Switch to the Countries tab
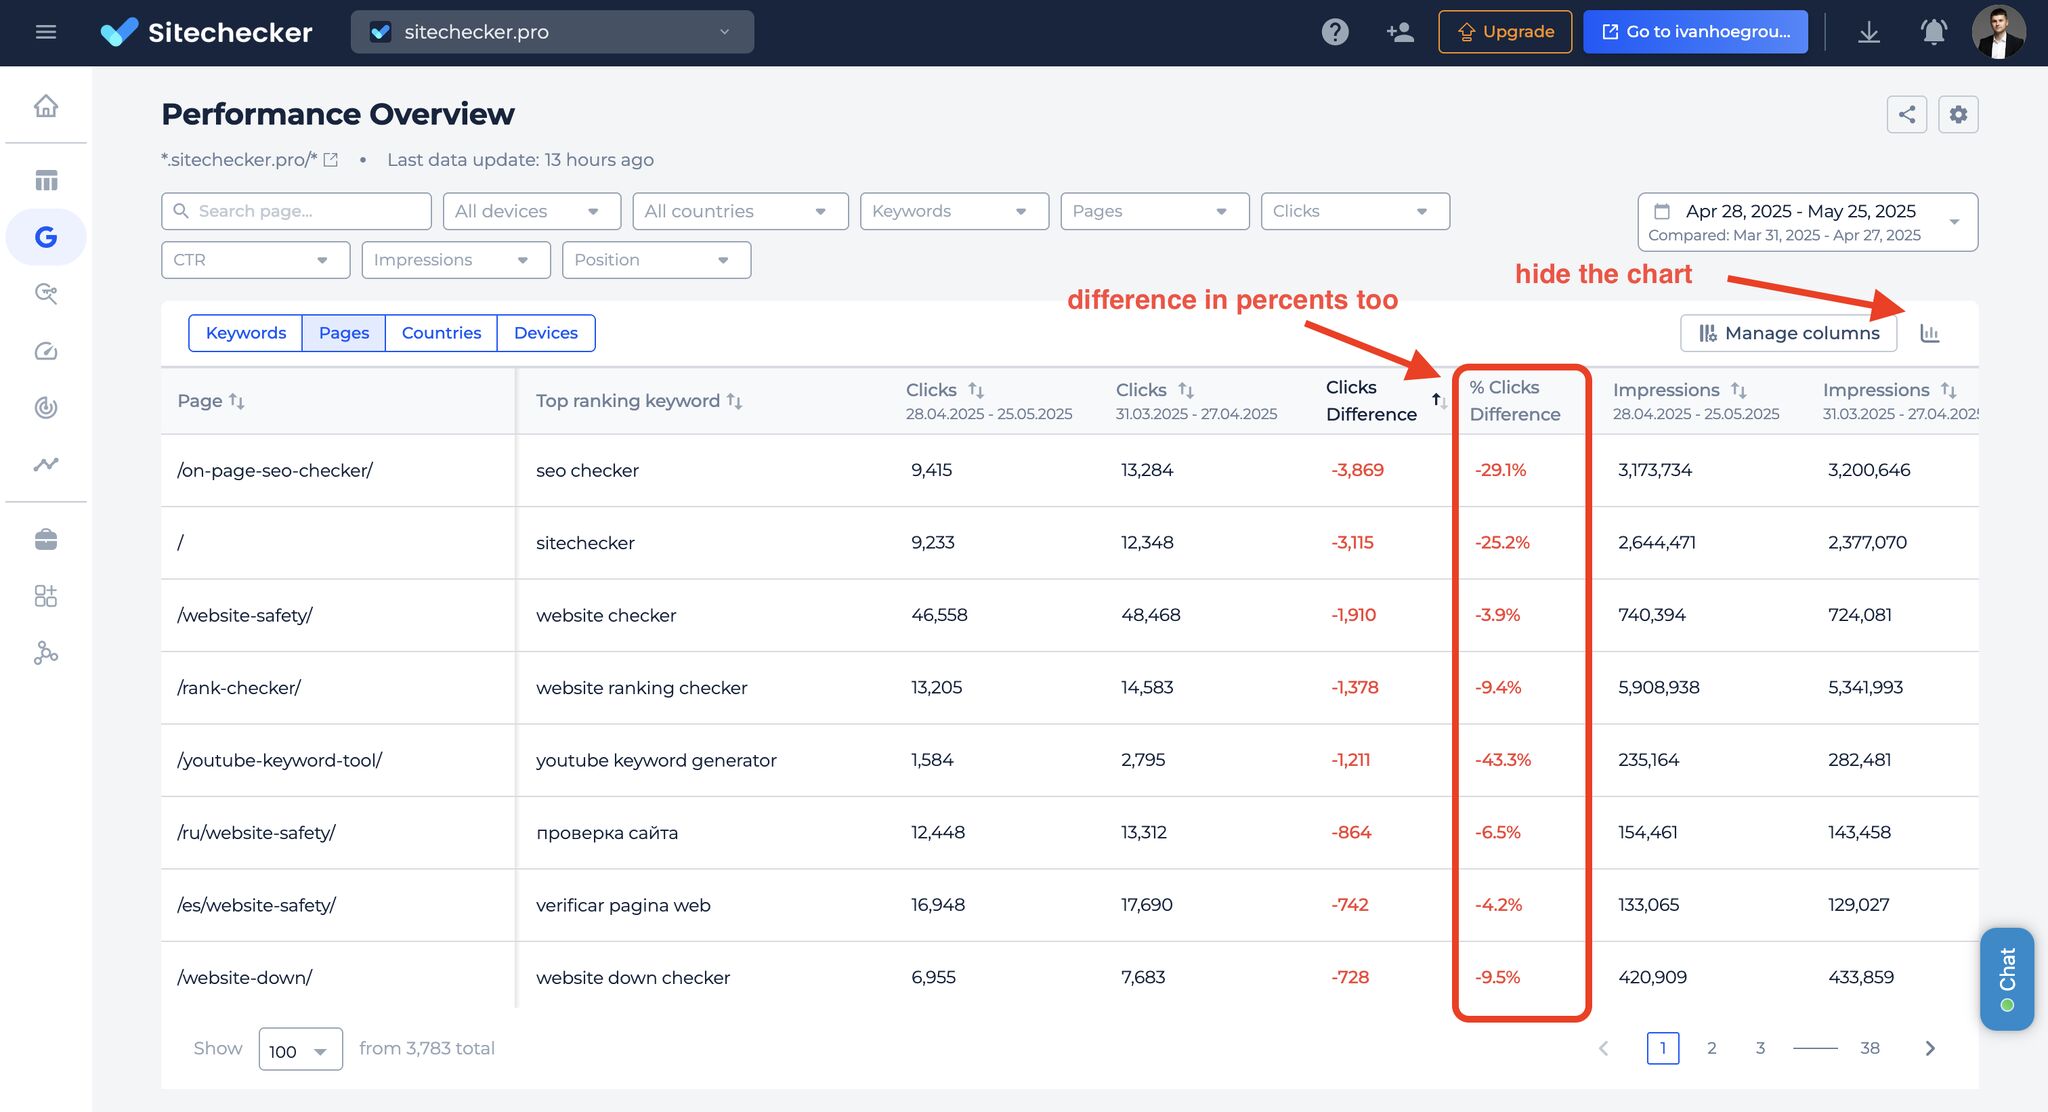Viewport: 2048px width, 1112px height. pos(441,333)
